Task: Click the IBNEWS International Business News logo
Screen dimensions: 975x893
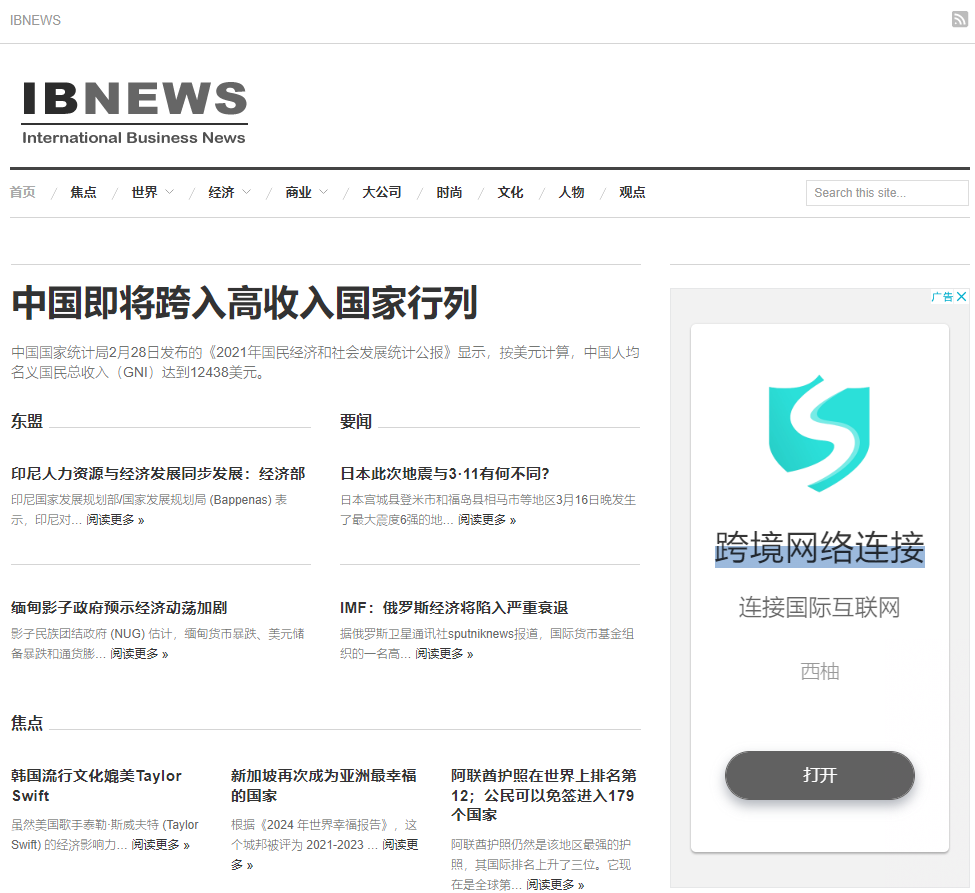Action: pos(134,113)
